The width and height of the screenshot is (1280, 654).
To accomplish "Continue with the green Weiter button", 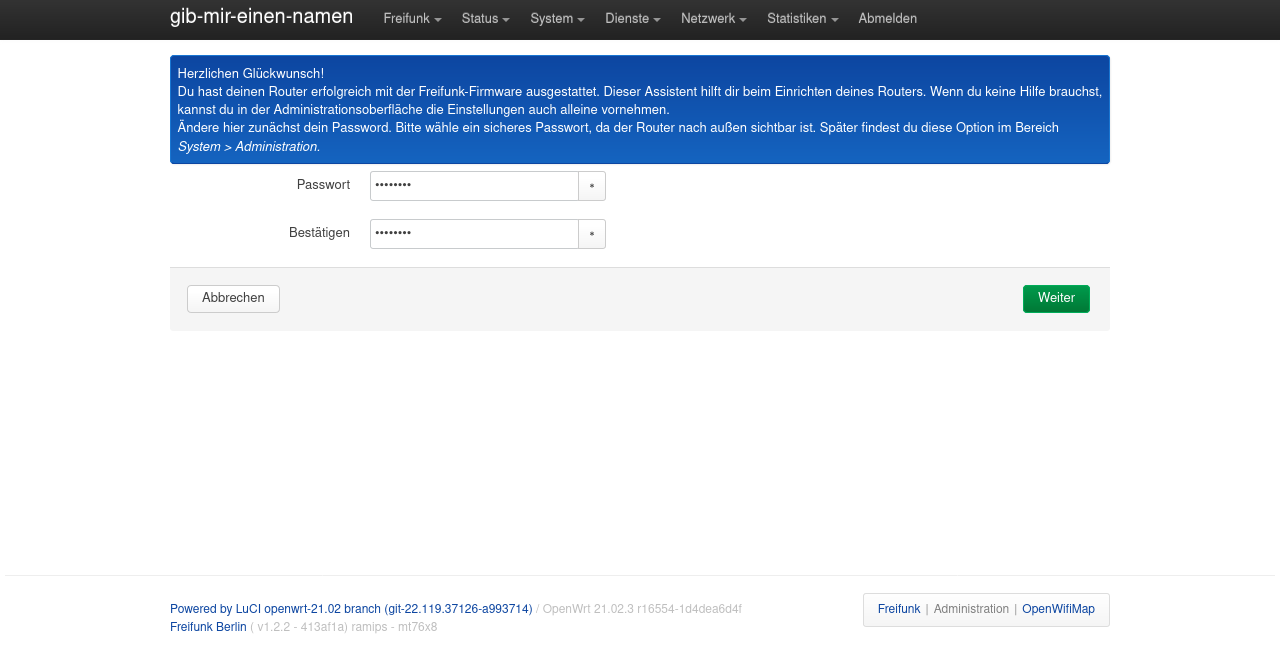I will (x=1056, y=299).
